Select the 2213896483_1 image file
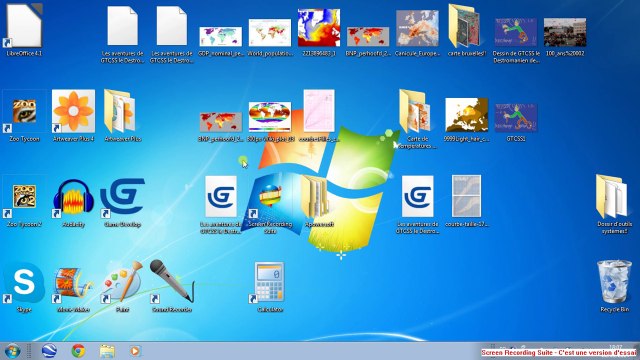Viewport: 640px width, 360px height. click(319, 28)
